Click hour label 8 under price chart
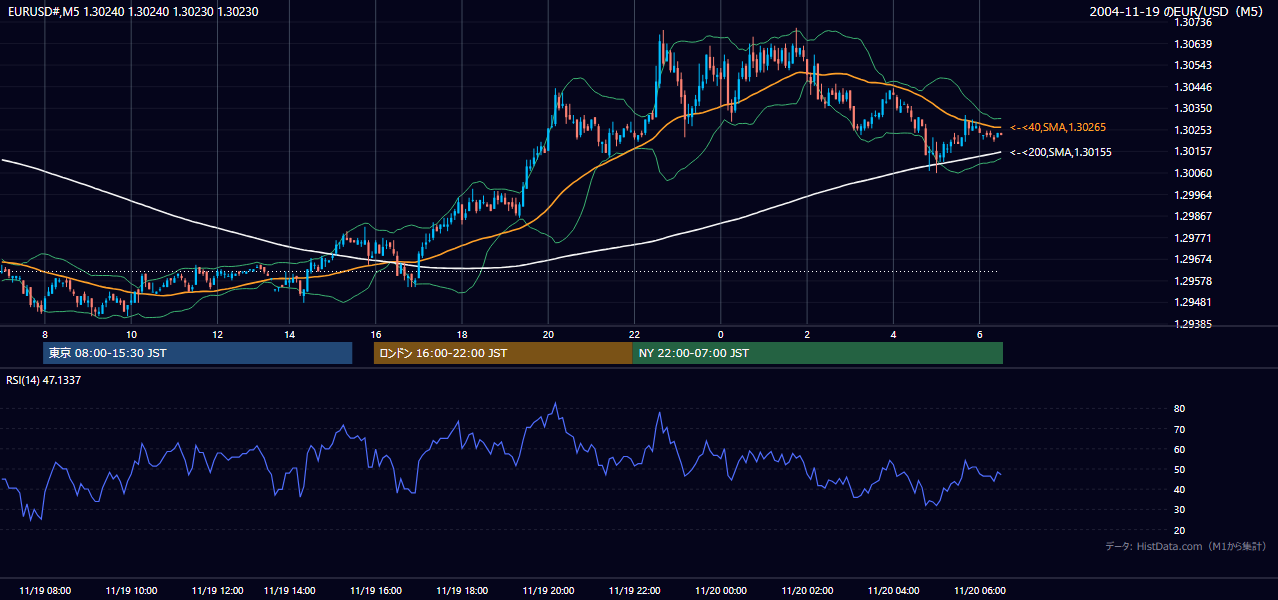1278x600 pixels. click(44, 334)
